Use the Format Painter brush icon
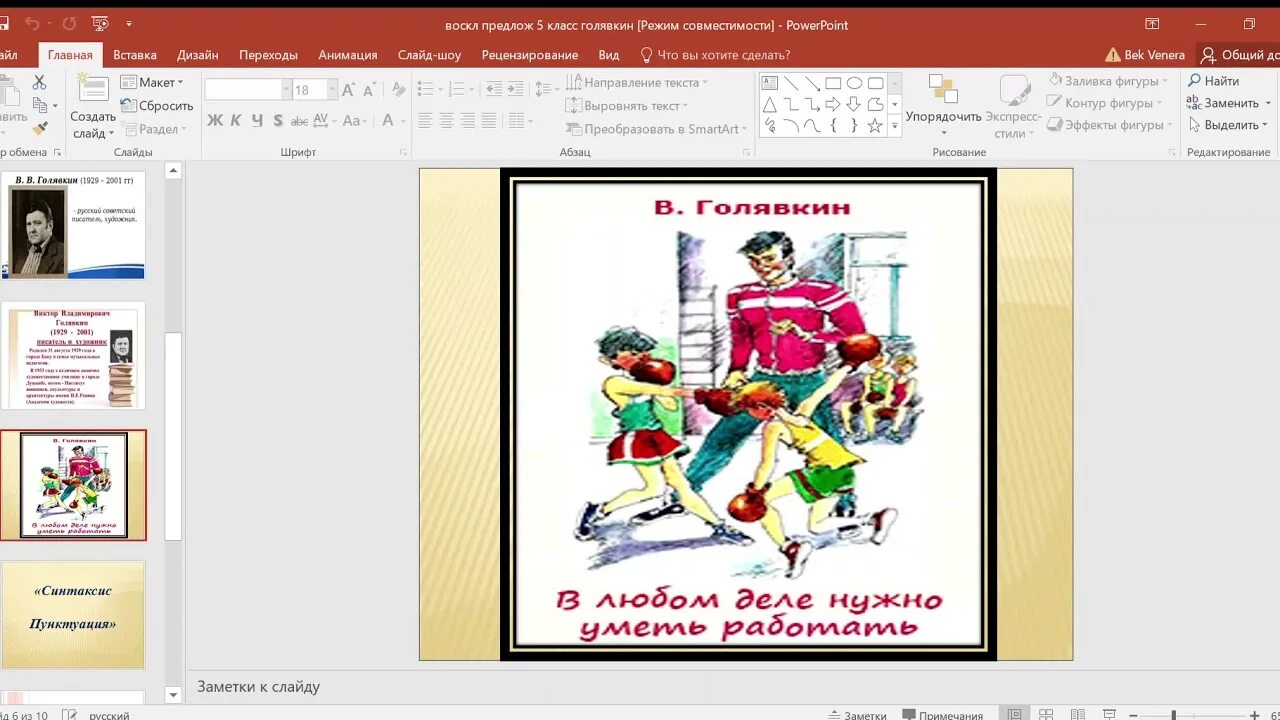 40,128
